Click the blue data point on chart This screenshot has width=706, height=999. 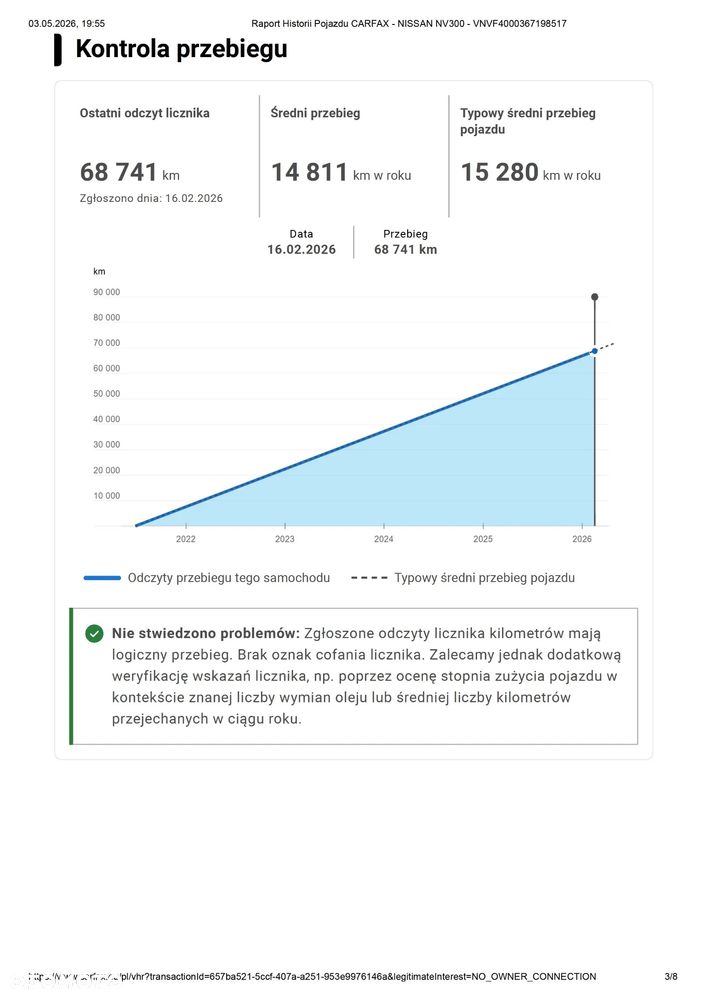pos(594,351)
